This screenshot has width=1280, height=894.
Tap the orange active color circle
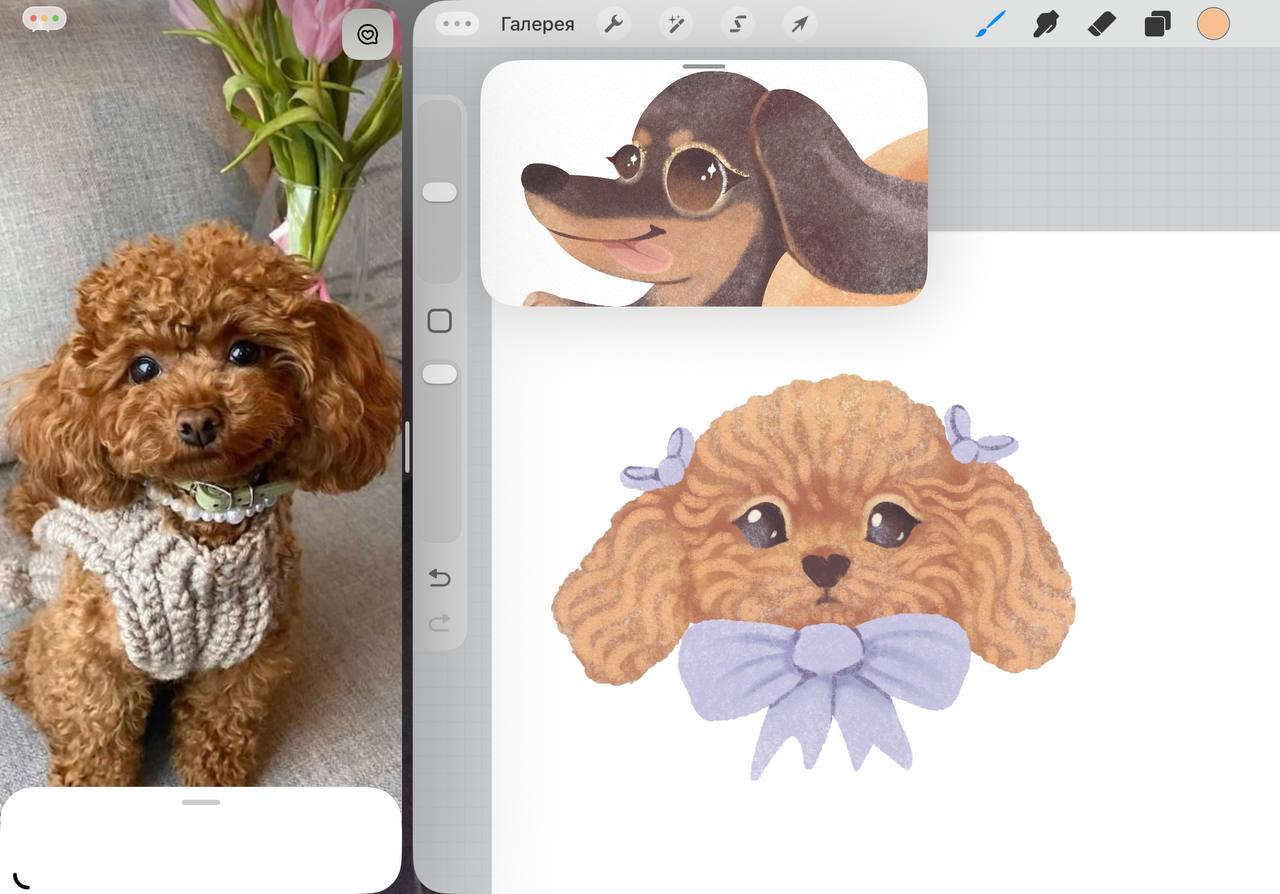tap(1213, 24)
